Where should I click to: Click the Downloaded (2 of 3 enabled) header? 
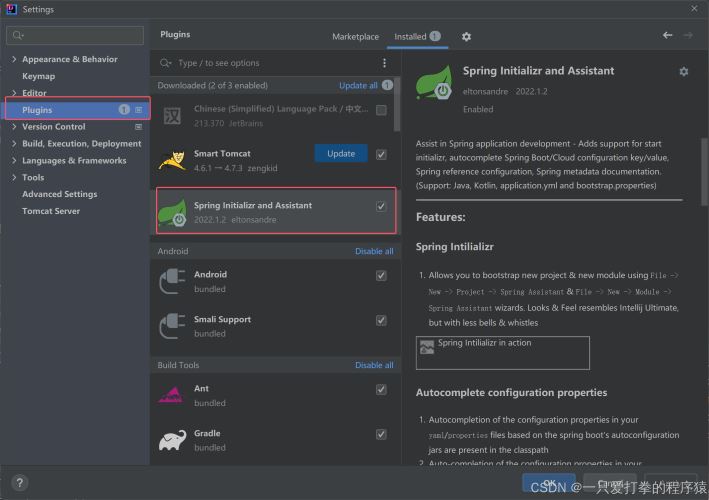click(x=213, y=85)
